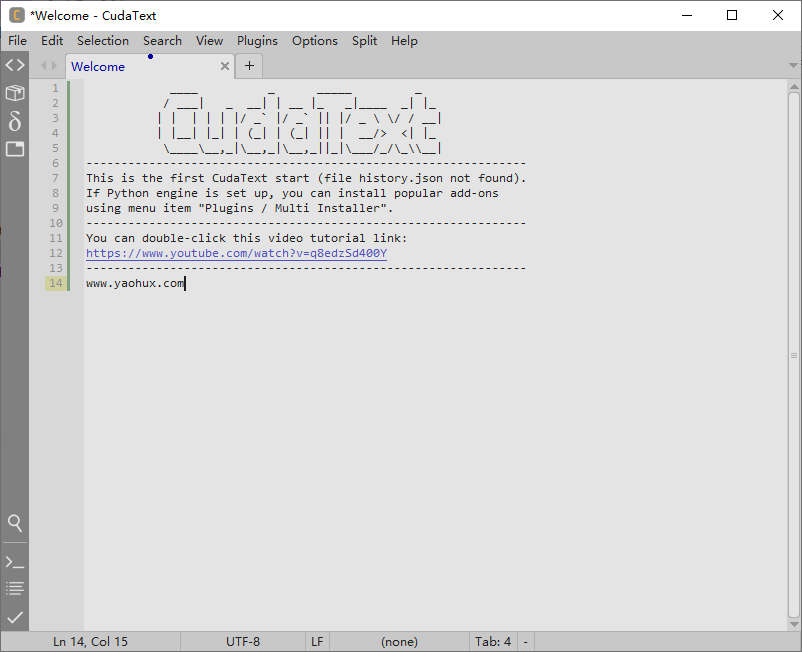Open the Code Tree panel
Image resolution: width=802 pixels, height=652 pixels.
(x=14, y=64)
